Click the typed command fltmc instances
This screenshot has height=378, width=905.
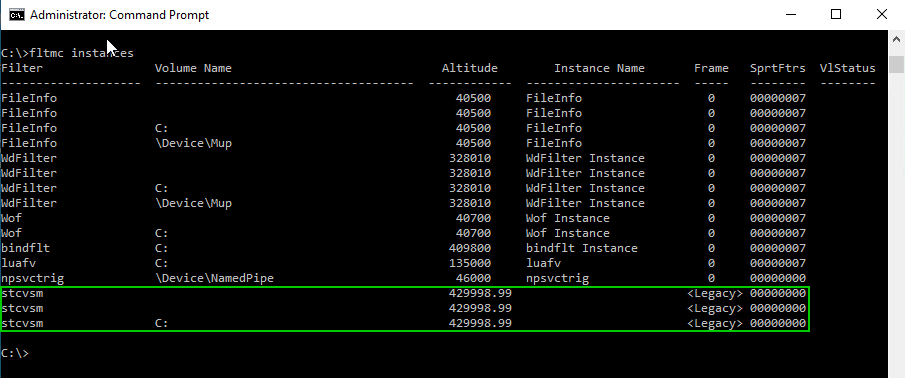(x=81, y=53)
